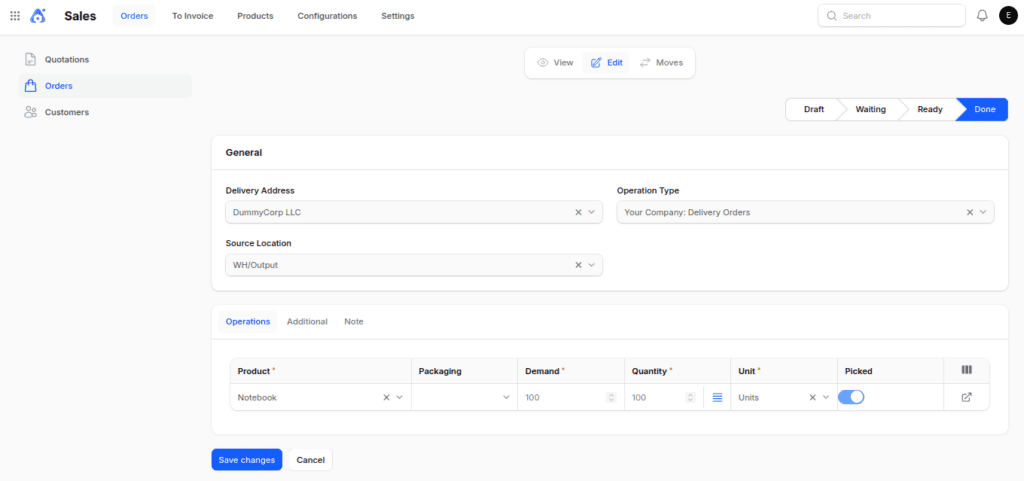Screen dimensions: 1024x481
Task: Click the Cancel button
Action: 311,459
